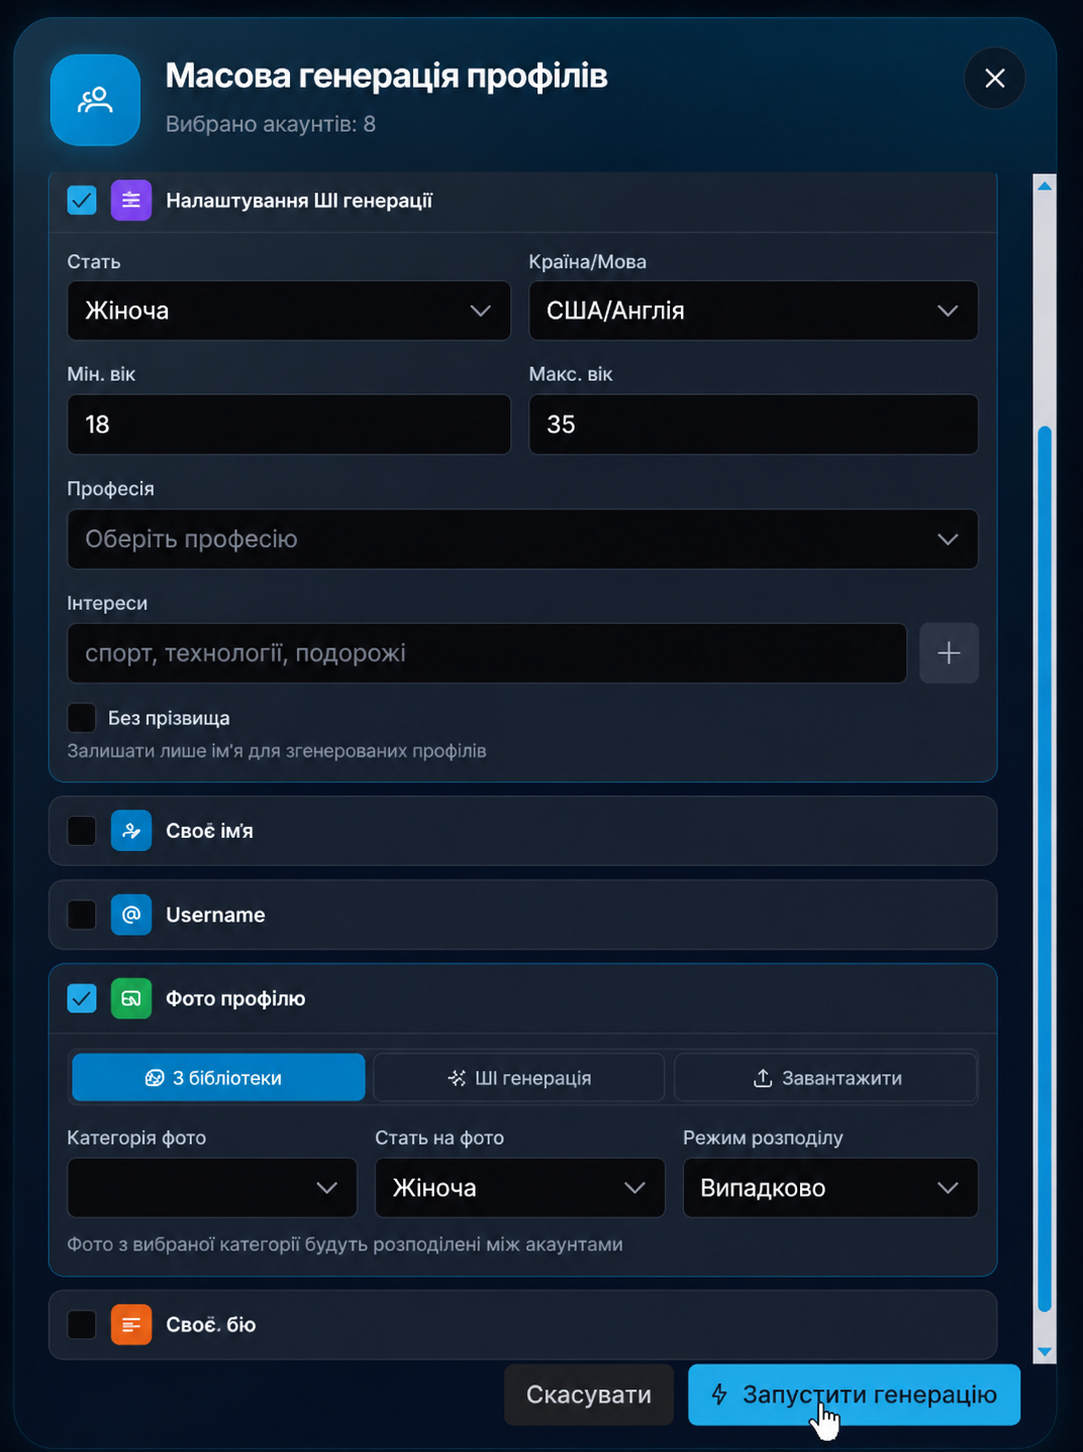Uncheck the AI generation settings checkbox

tap(82, 200)
